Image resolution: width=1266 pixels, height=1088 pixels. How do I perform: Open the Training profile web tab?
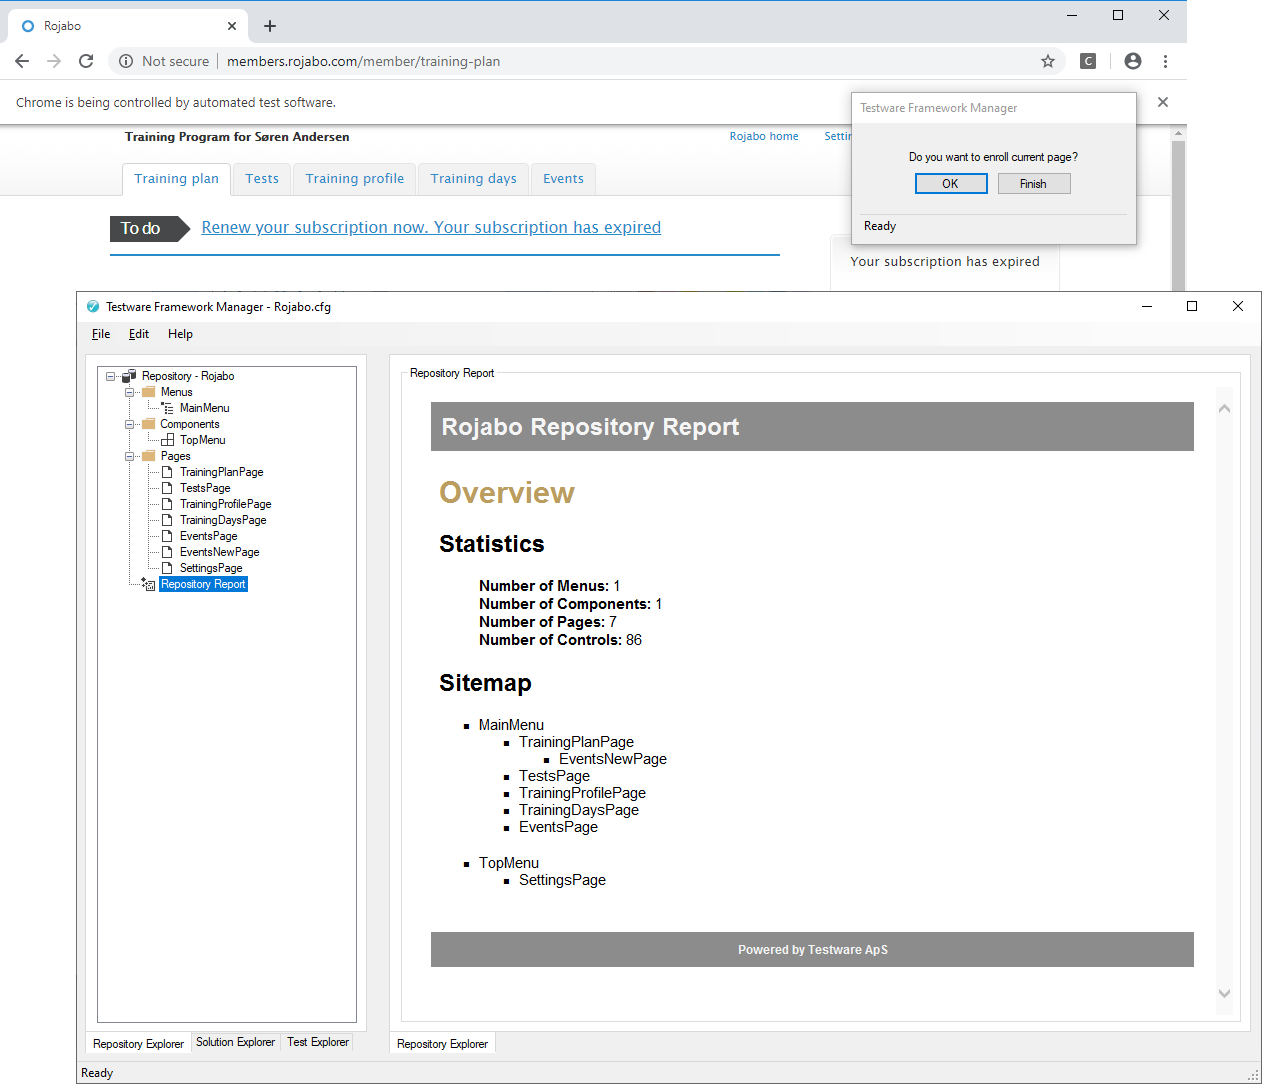[x=355, y=179]
